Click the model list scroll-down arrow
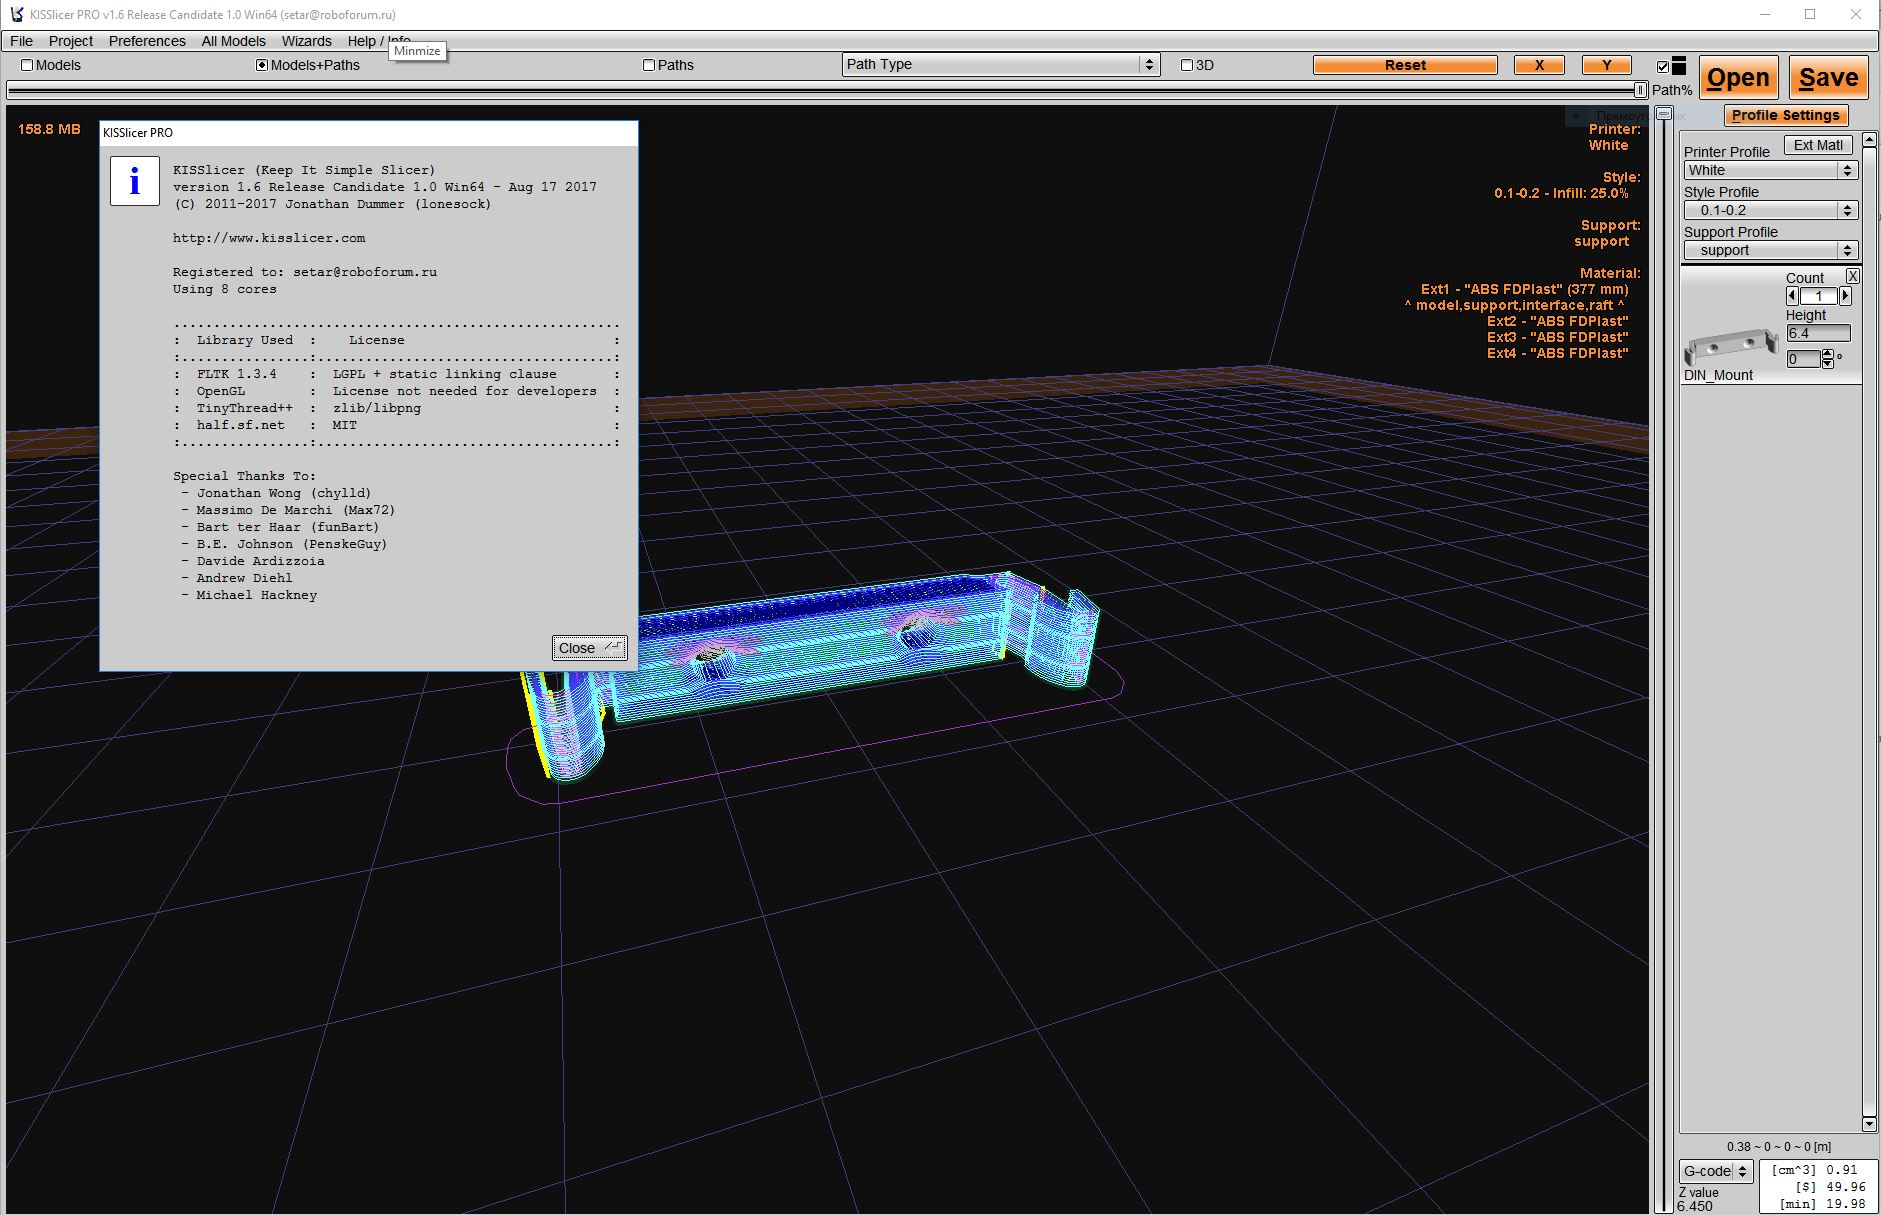 point(1869,1124)
